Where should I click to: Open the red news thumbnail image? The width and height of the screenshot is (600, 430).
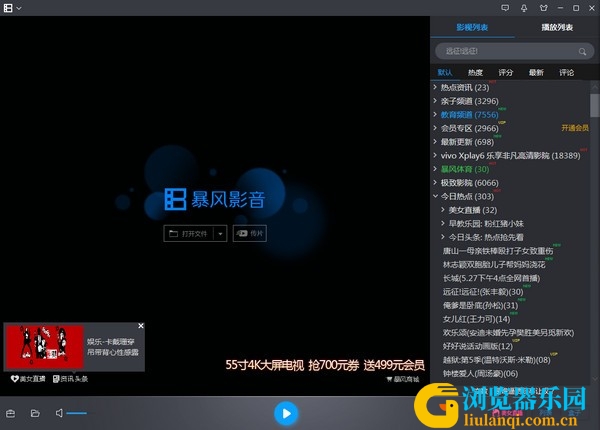point(44,347)
